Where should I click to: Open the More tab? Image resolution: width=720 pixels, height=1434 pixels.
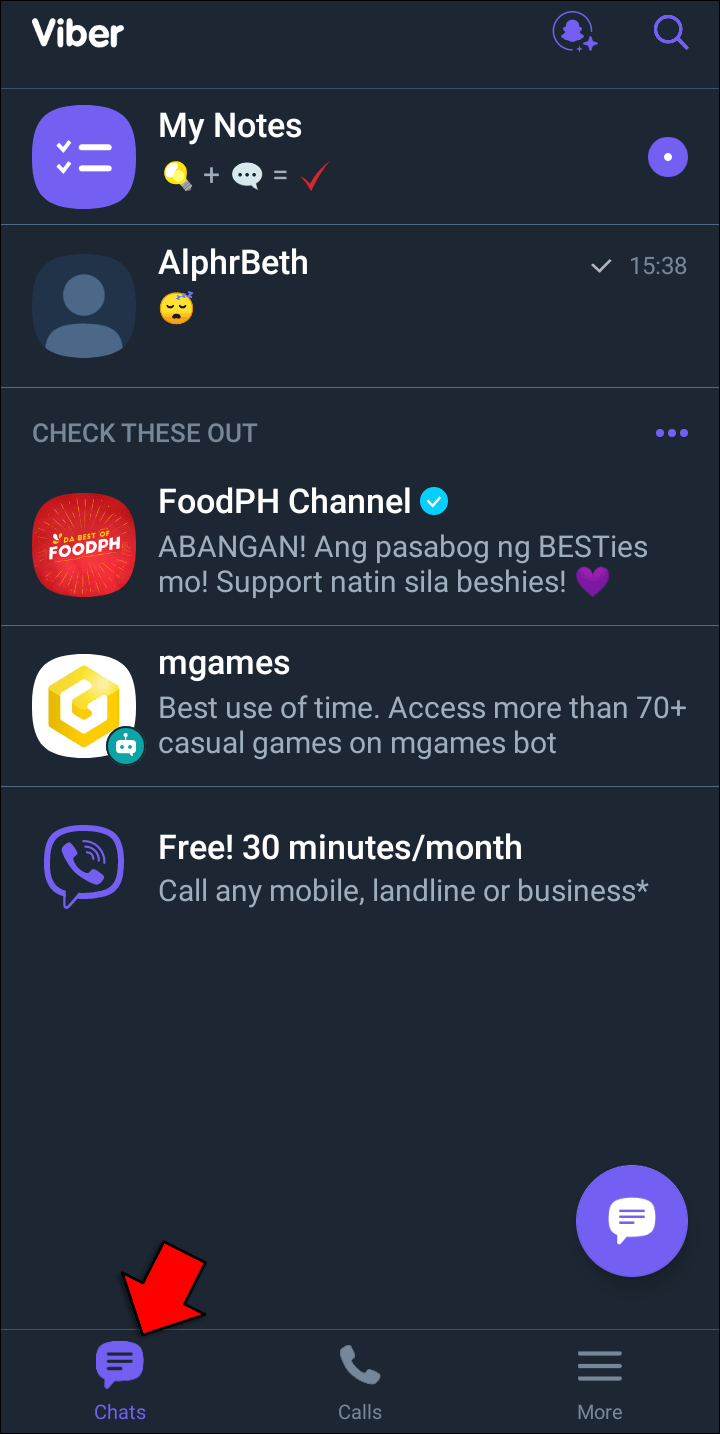(599, 1382)
